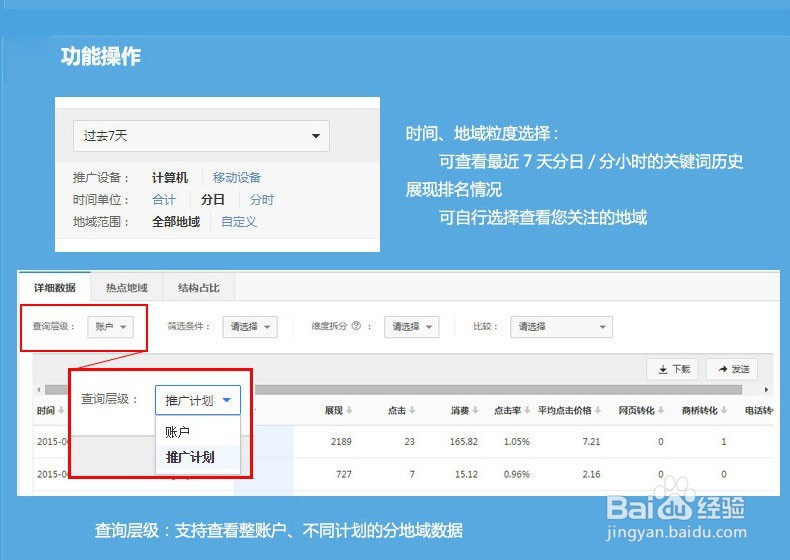Switch to the 详细数据 tab
Screen dimensions: 790x560
click(54, 287)
